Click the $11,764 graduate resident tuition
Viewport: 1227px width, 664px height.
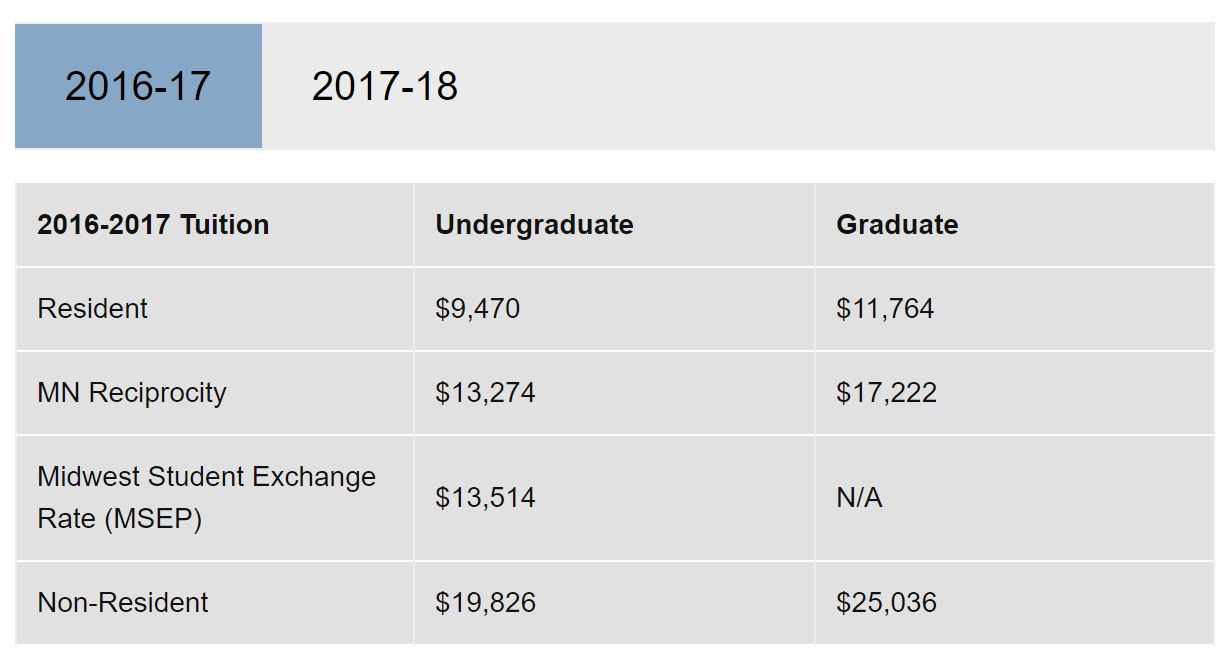pos(885,309)
